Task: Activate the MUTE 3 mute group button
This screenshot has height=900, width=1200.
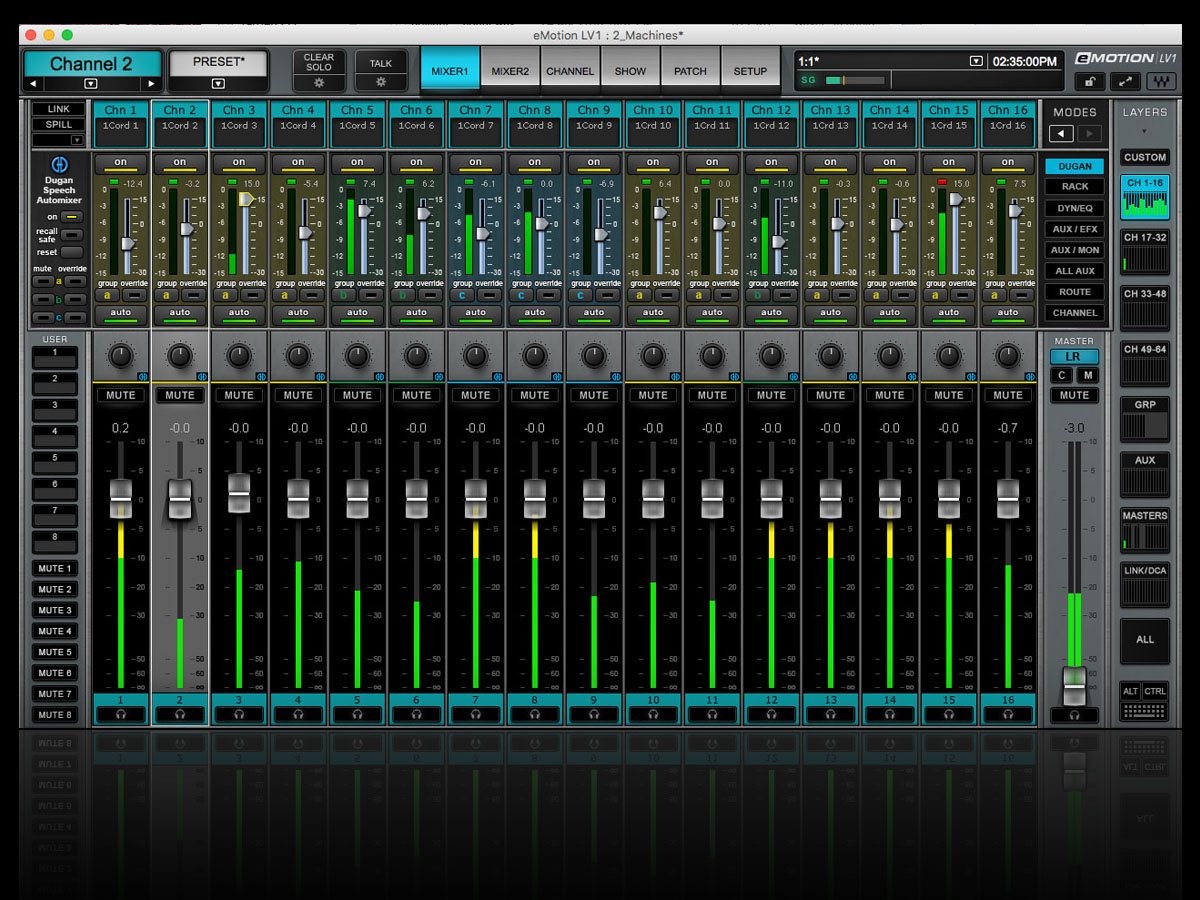Action: [x=56, y=610]
